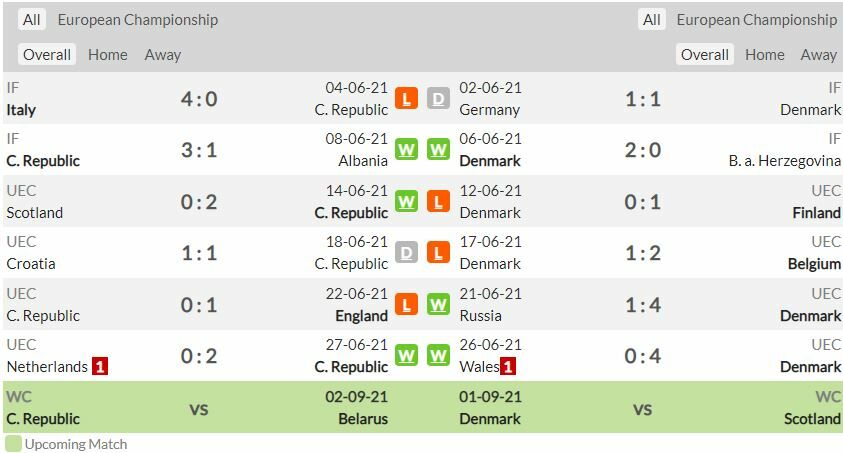Click the red card icon beside Wales
The image size is (843, 453).
[x=508, y=366]
